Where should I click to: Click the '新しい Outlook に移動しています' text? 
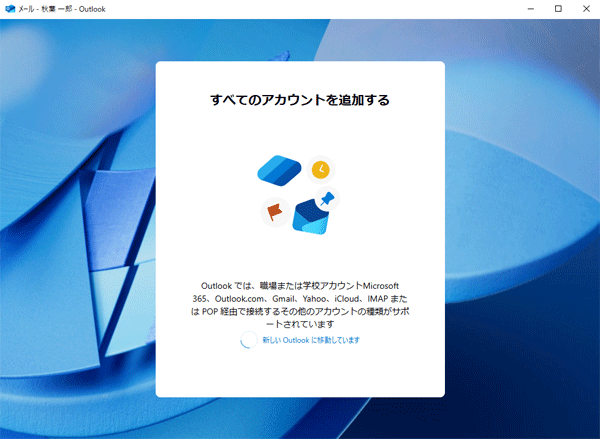coord(311,340)
